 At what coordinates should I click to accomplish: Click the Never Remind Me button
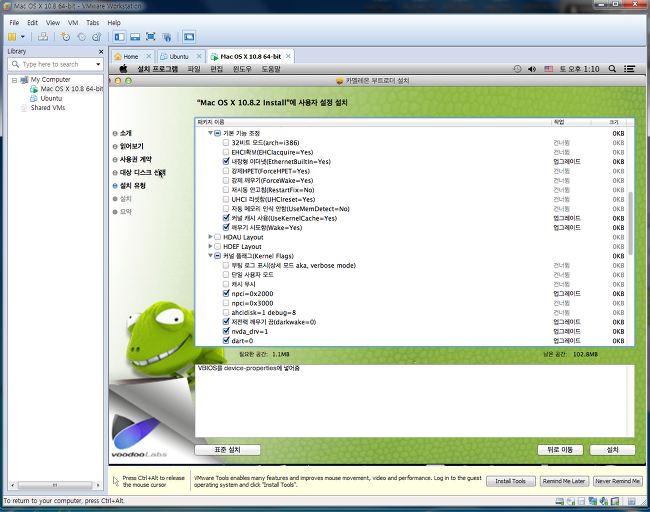[x=618, y=481]
